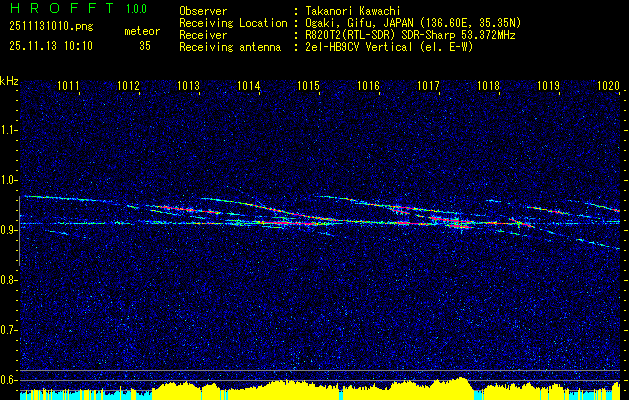Click the 1018 time axis marker
Image resolution: width=629 pixels, height=400 pixels.
click(x=488, y=85)
